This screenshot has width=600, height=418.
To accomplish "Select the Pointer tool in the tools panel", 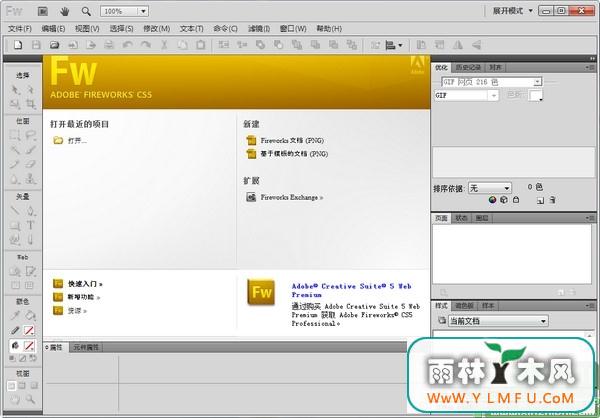I will coord(15,90).
